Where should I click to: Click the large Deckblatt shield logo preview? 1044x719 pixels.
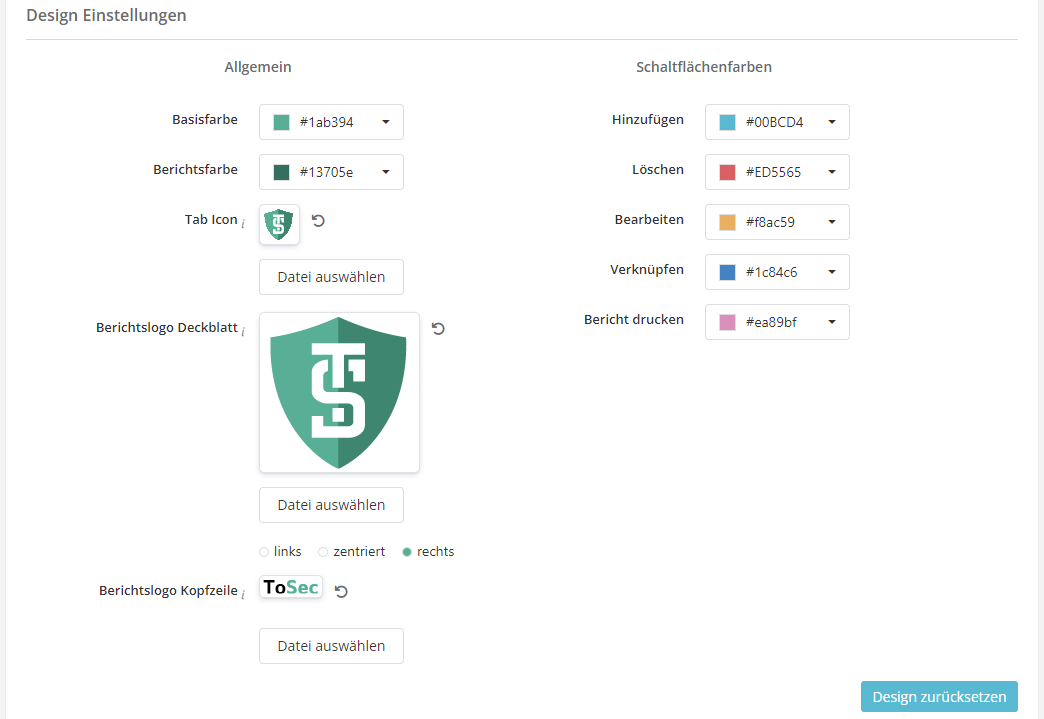tap(340, 393)
